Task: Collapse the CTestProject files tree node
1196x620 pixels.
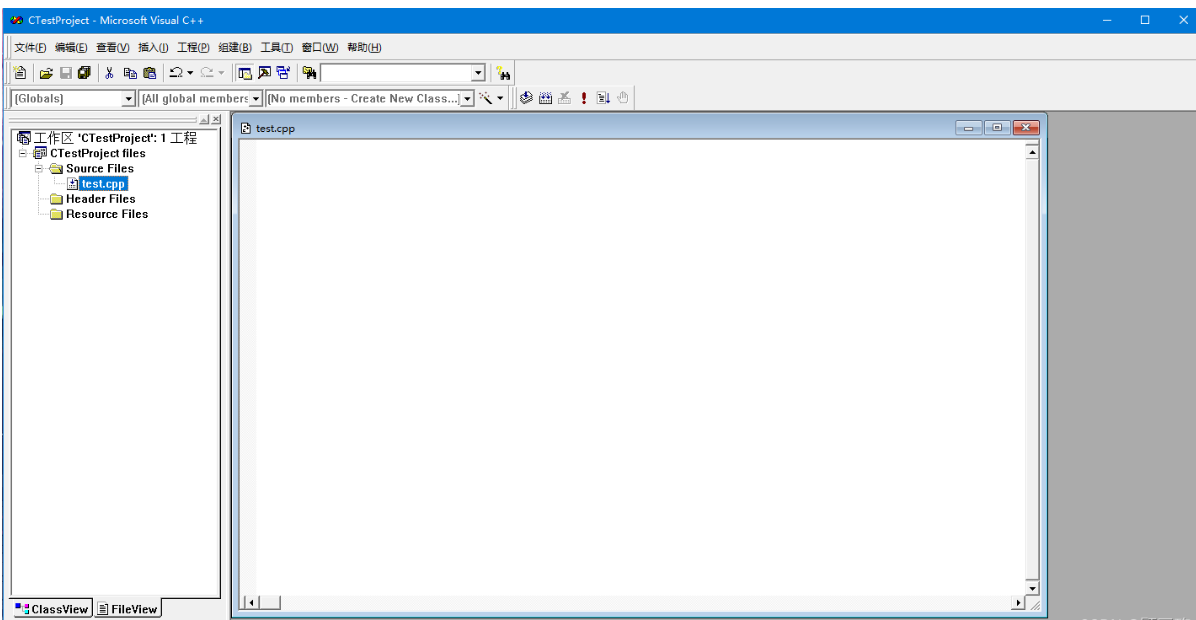Action: 23,153
